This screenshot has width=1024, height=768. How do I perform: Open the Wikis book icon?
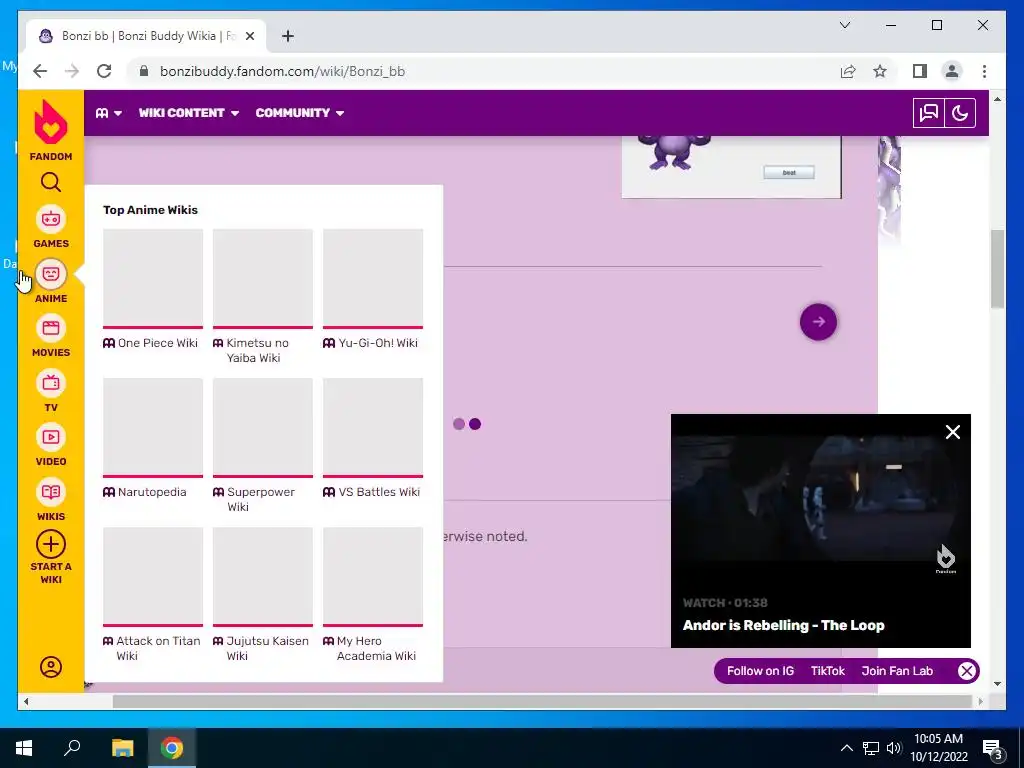click(x=51, y=492)
